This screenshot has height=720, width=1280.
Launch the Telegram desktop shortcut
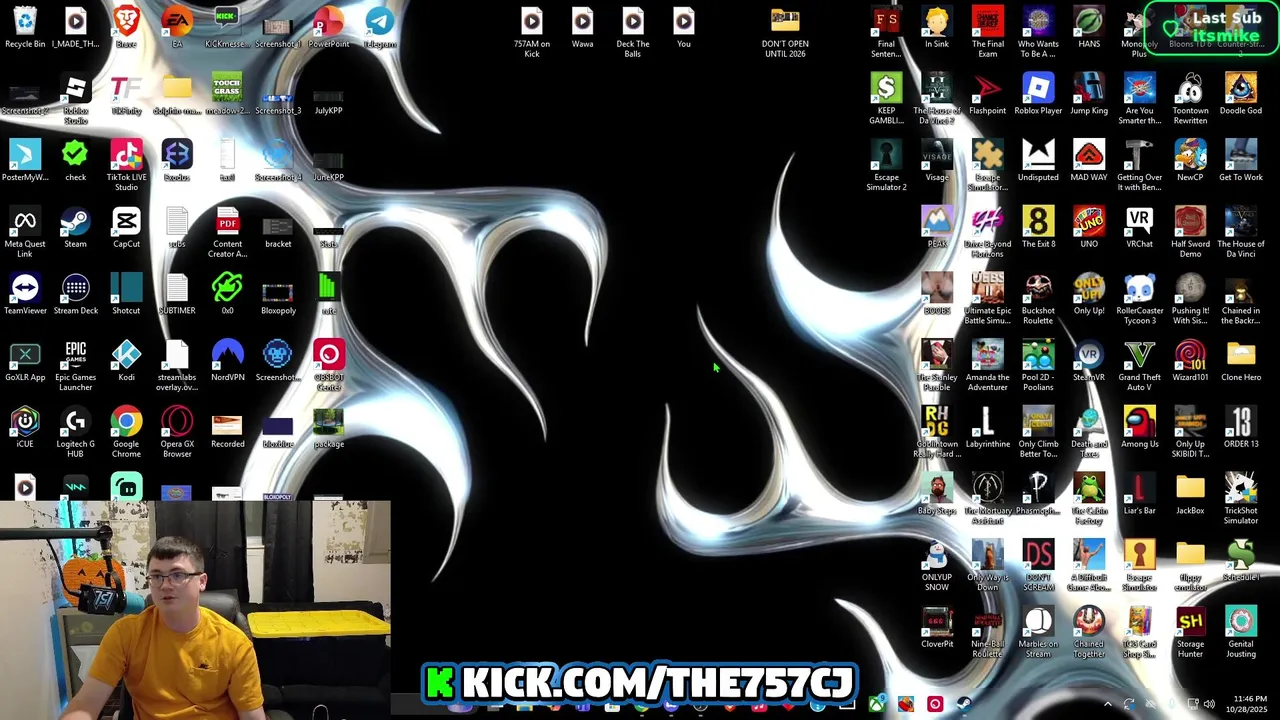click(x=379, y=28)
